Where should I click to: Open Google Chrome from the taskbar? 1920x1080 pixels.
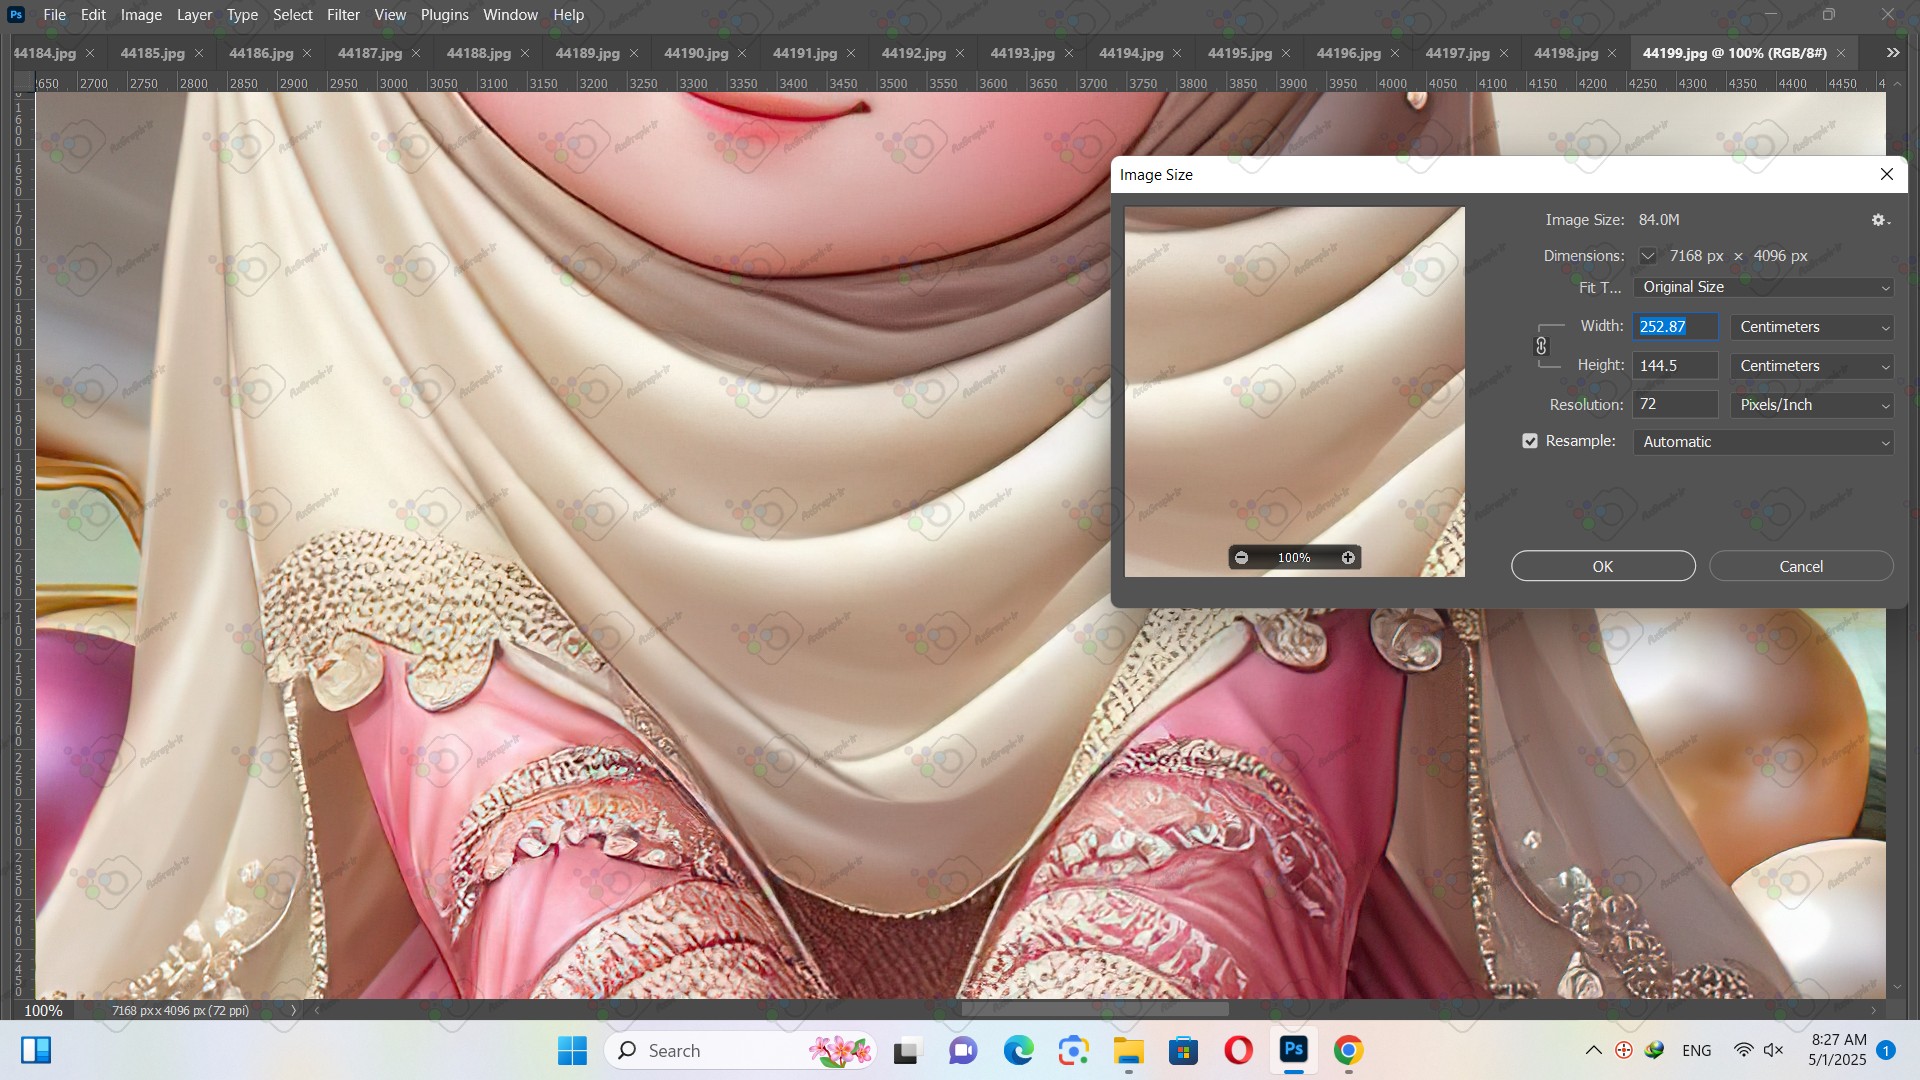tap(1348, 1051)
